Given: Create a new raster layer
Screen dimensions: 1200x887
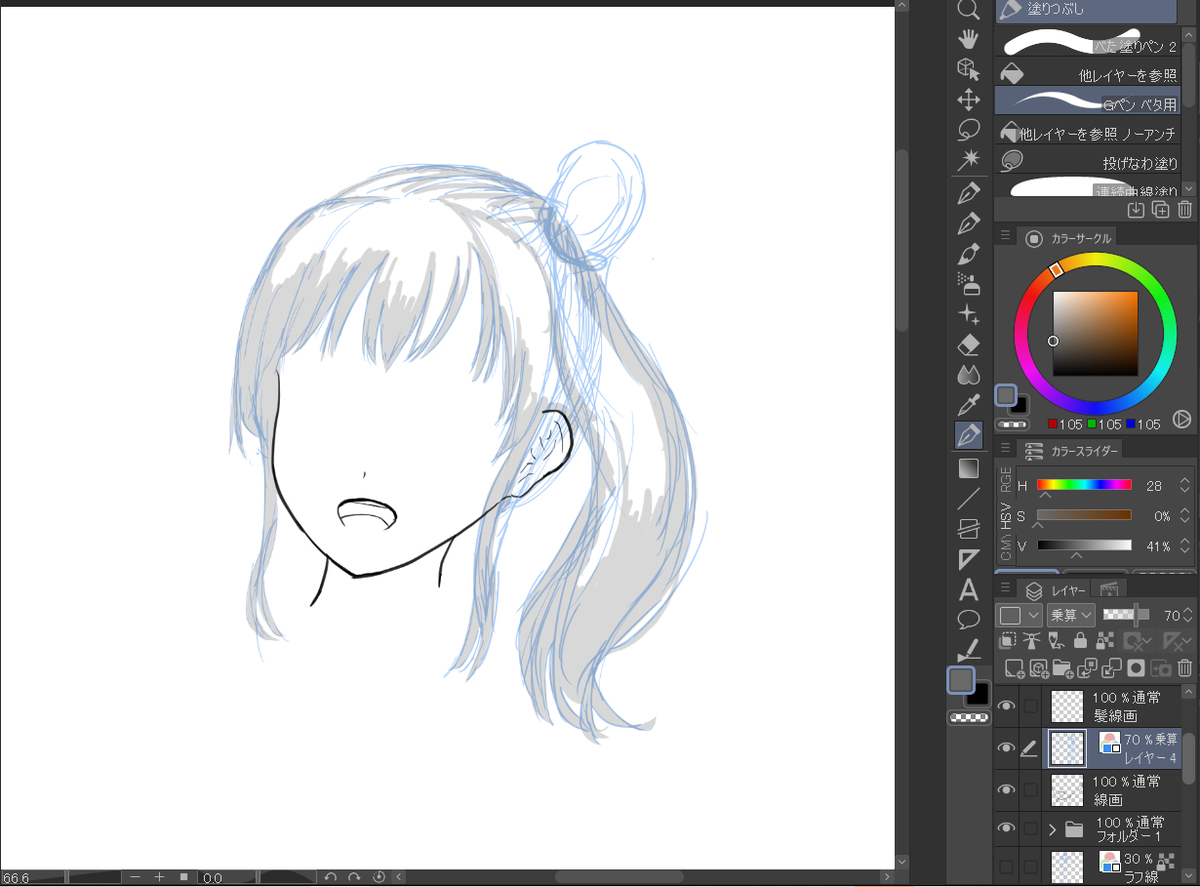Looking at the screenshot, I should (x=1014, y=668).
